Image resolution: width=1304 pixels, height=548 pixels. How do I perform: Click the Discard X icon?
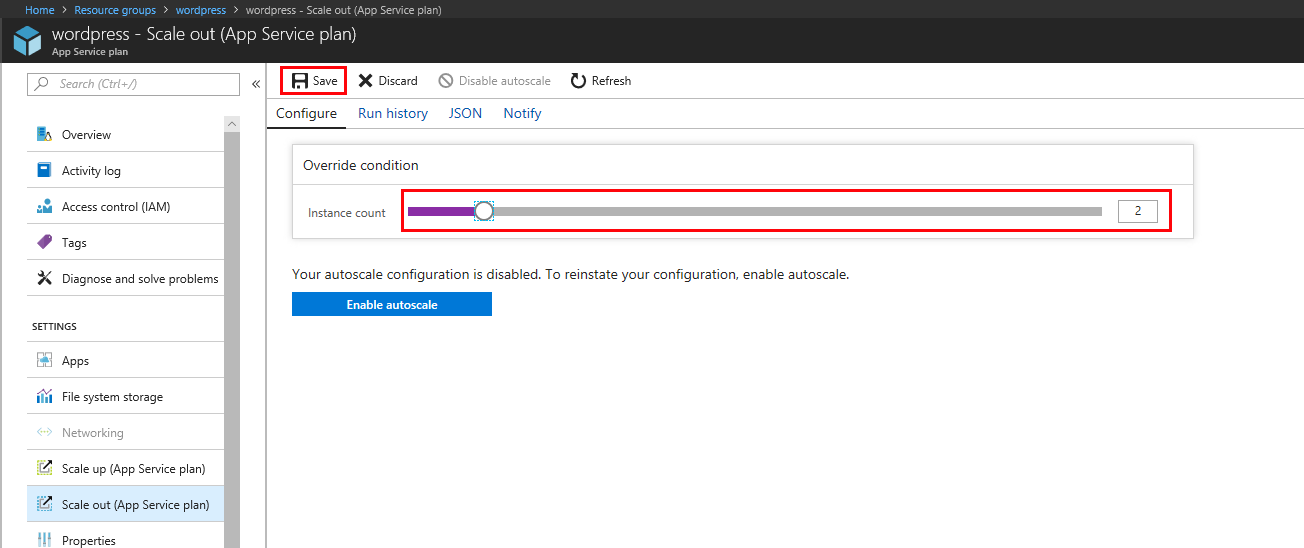[x=366, y=81]
